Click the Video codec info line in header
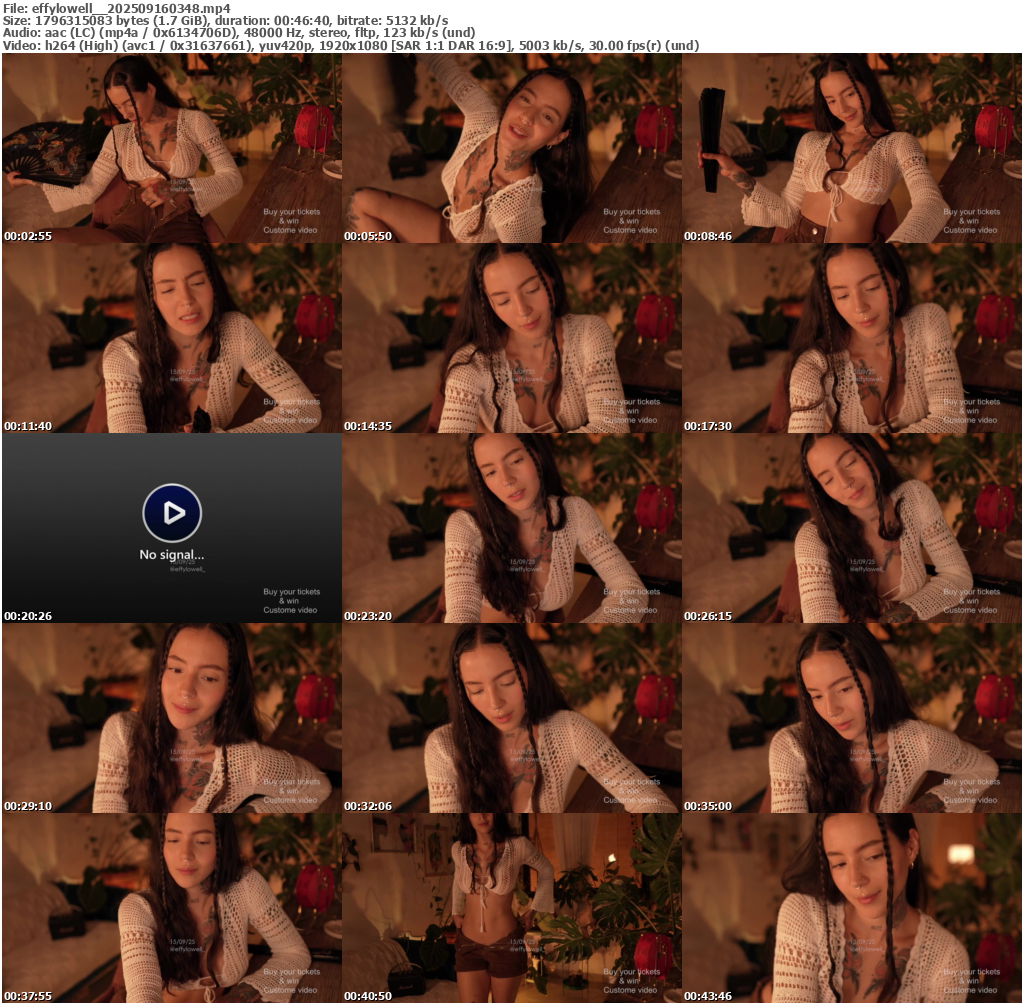 point(350,45)
